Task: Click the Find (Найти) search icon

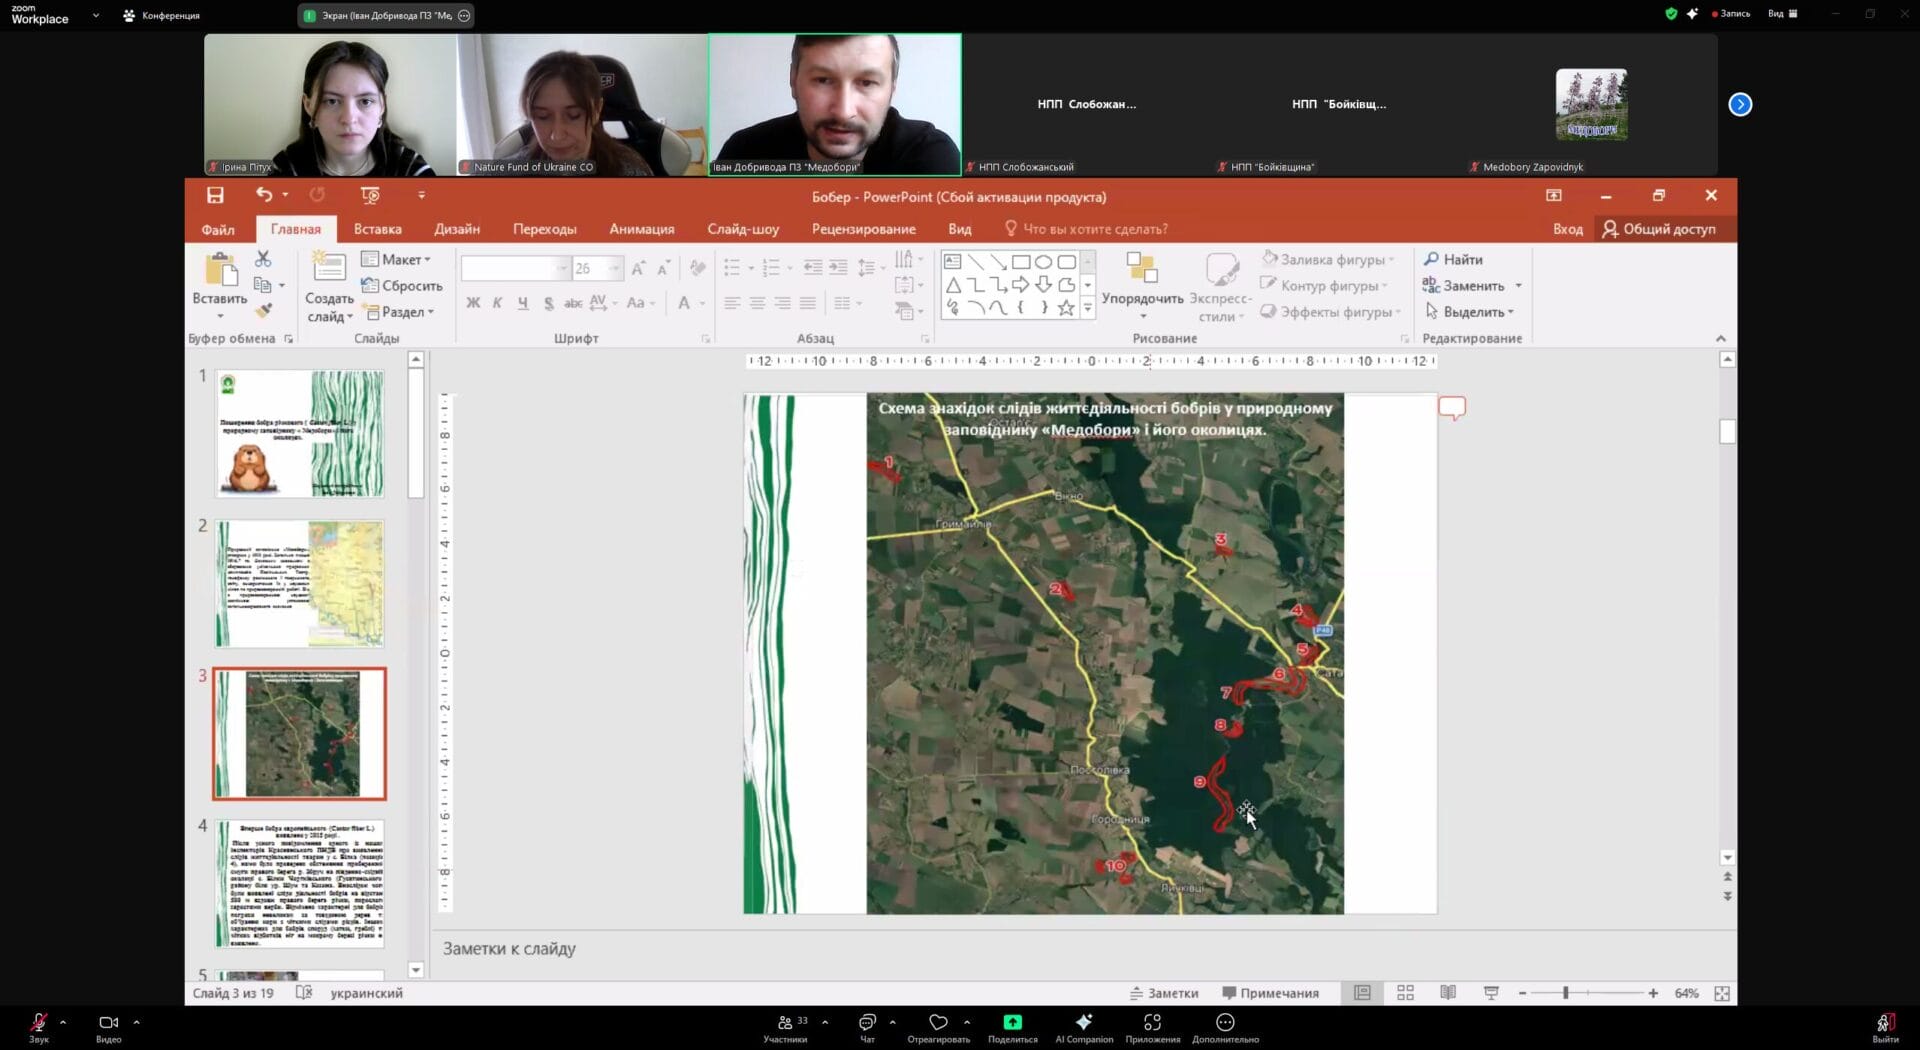Action: 1431,259
